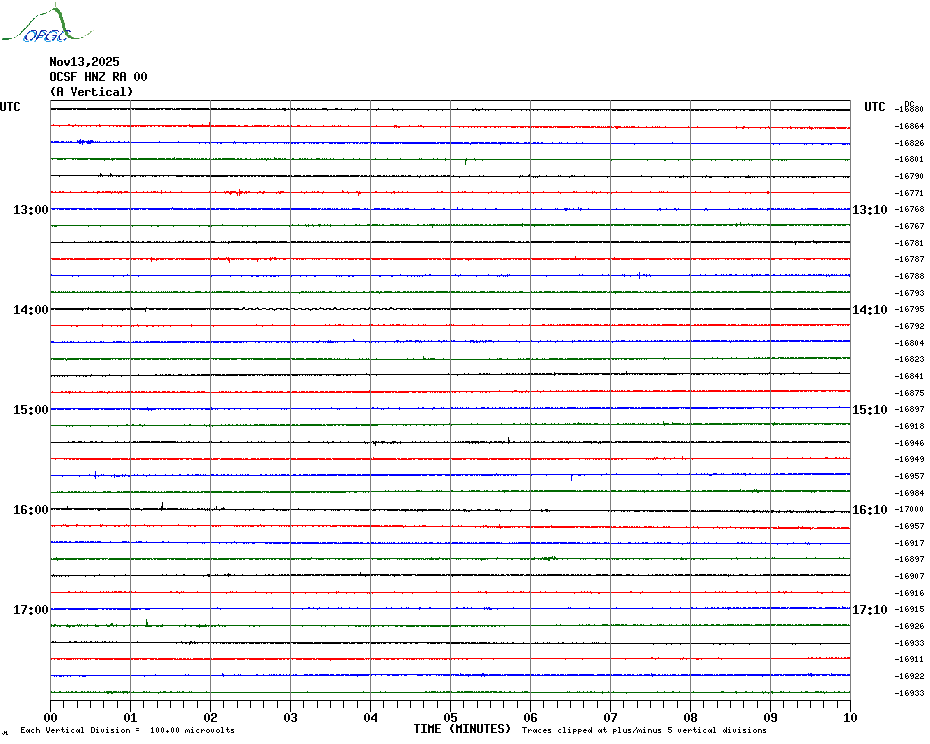Click the '06' minute axis label

point(531,717)
